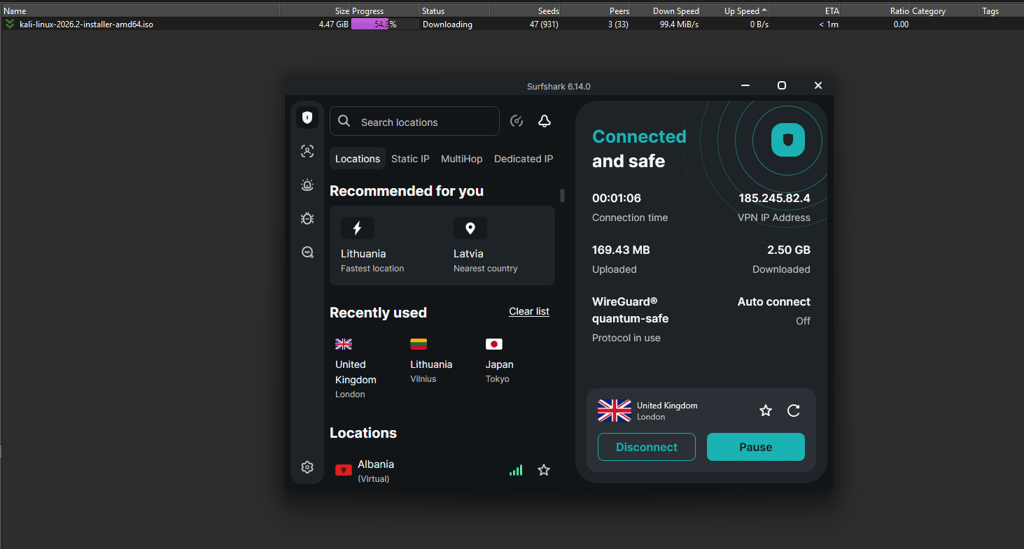
Task: Click the torrent download status icon
Action: (9, 24)
